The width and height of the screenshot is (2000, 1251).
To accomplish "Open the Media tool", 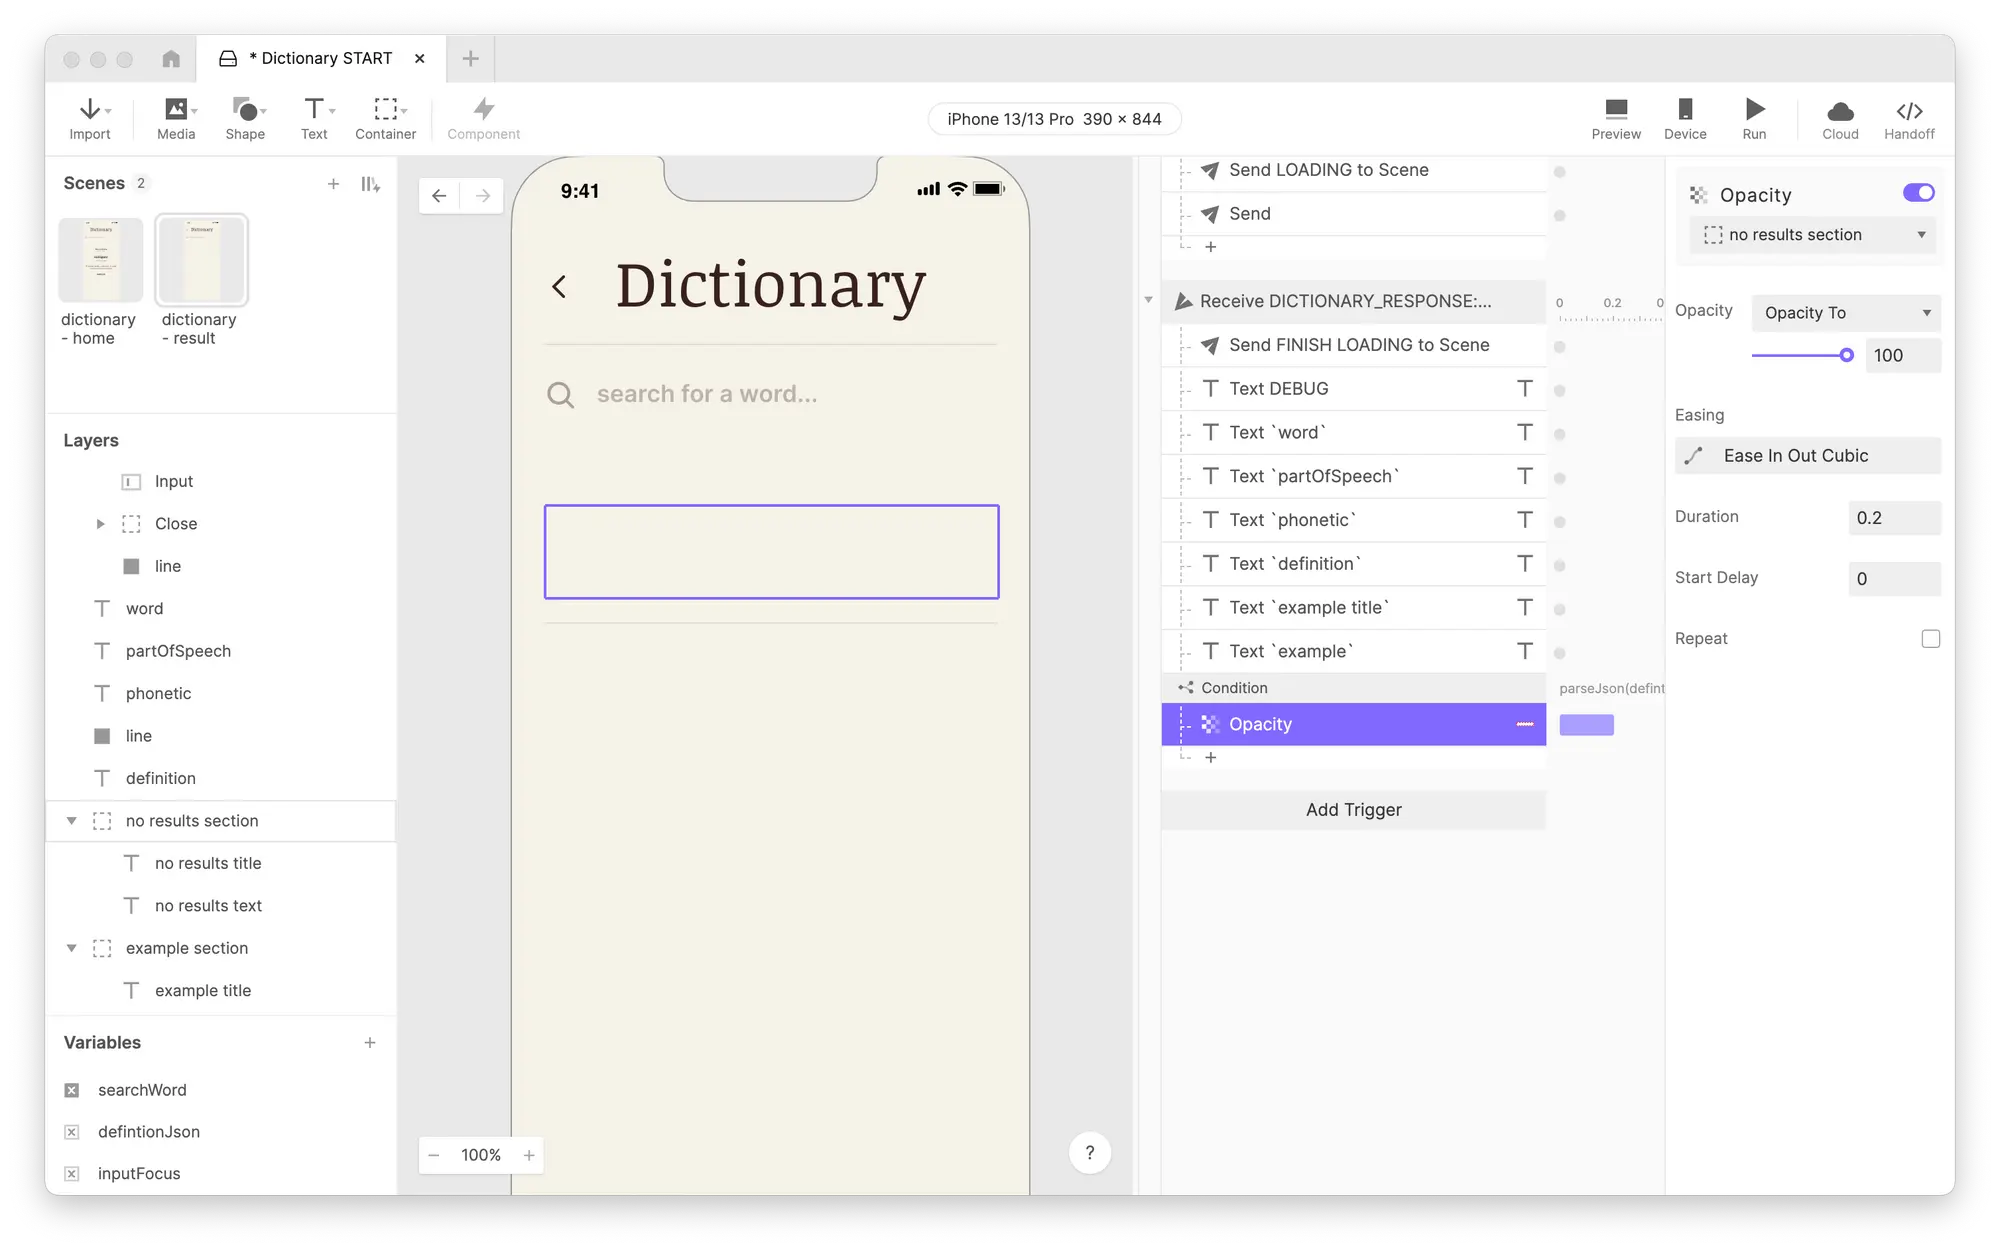I will pyautogui.click(x=176, y=110).
